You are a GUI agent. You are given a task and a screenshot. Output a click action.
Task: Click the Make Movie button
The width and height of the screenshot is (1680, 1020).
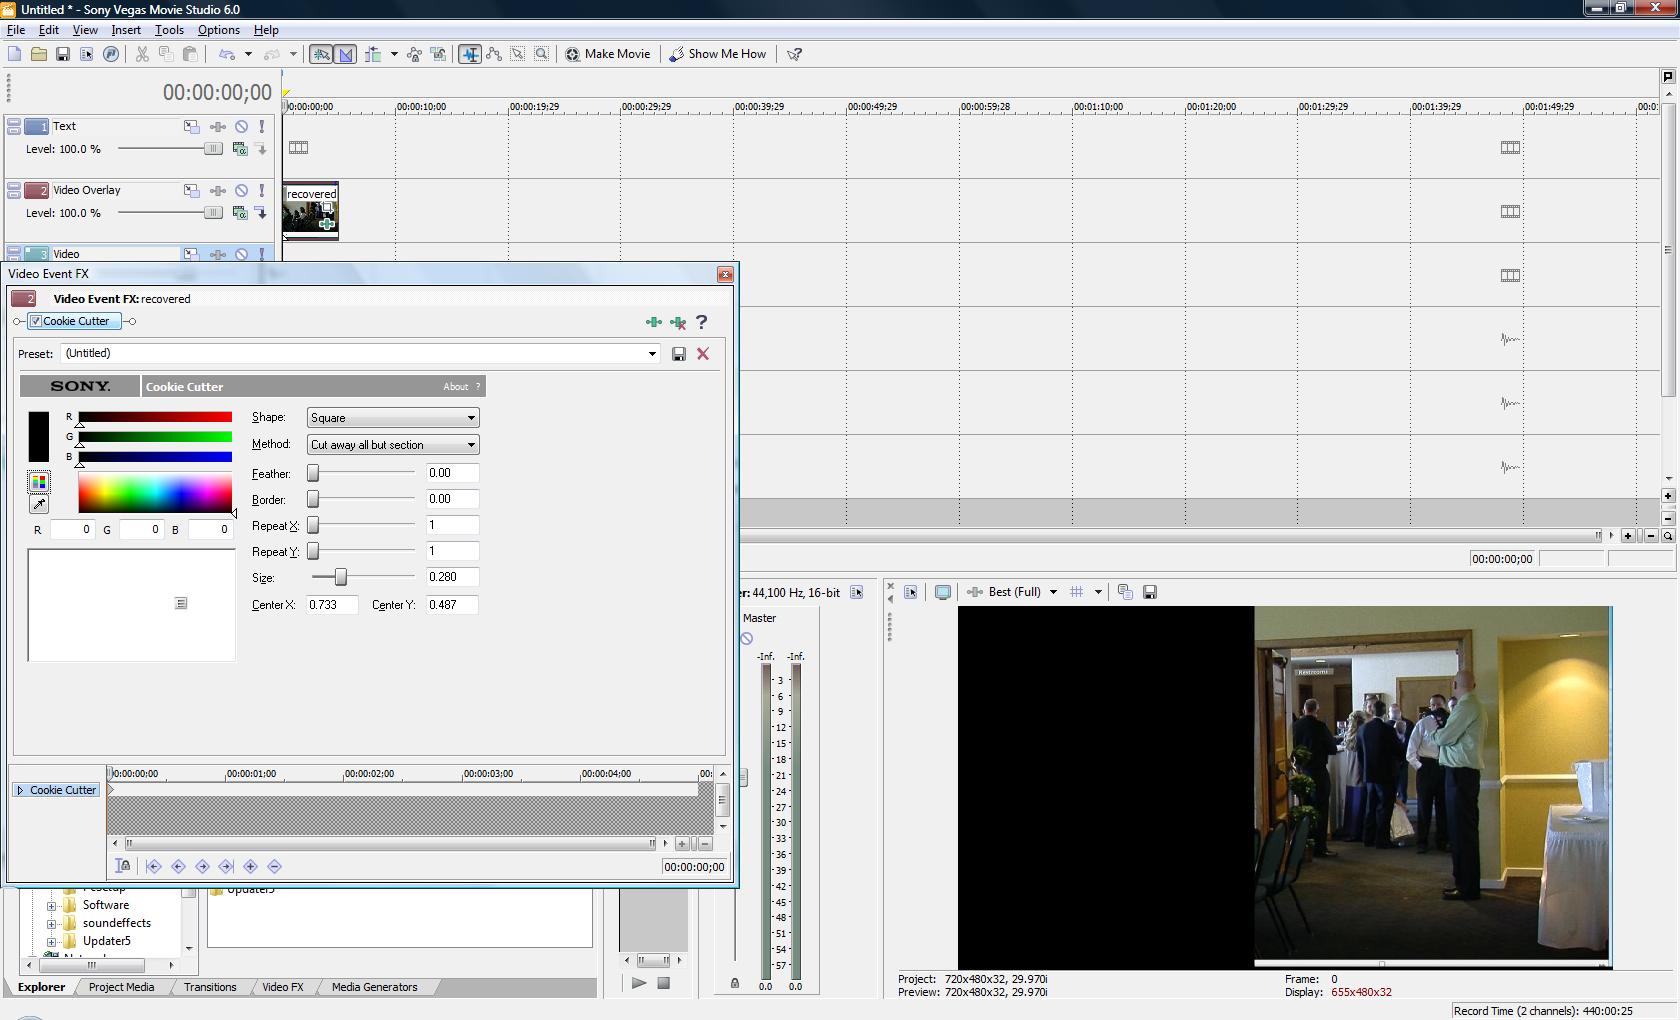(607, 54)
